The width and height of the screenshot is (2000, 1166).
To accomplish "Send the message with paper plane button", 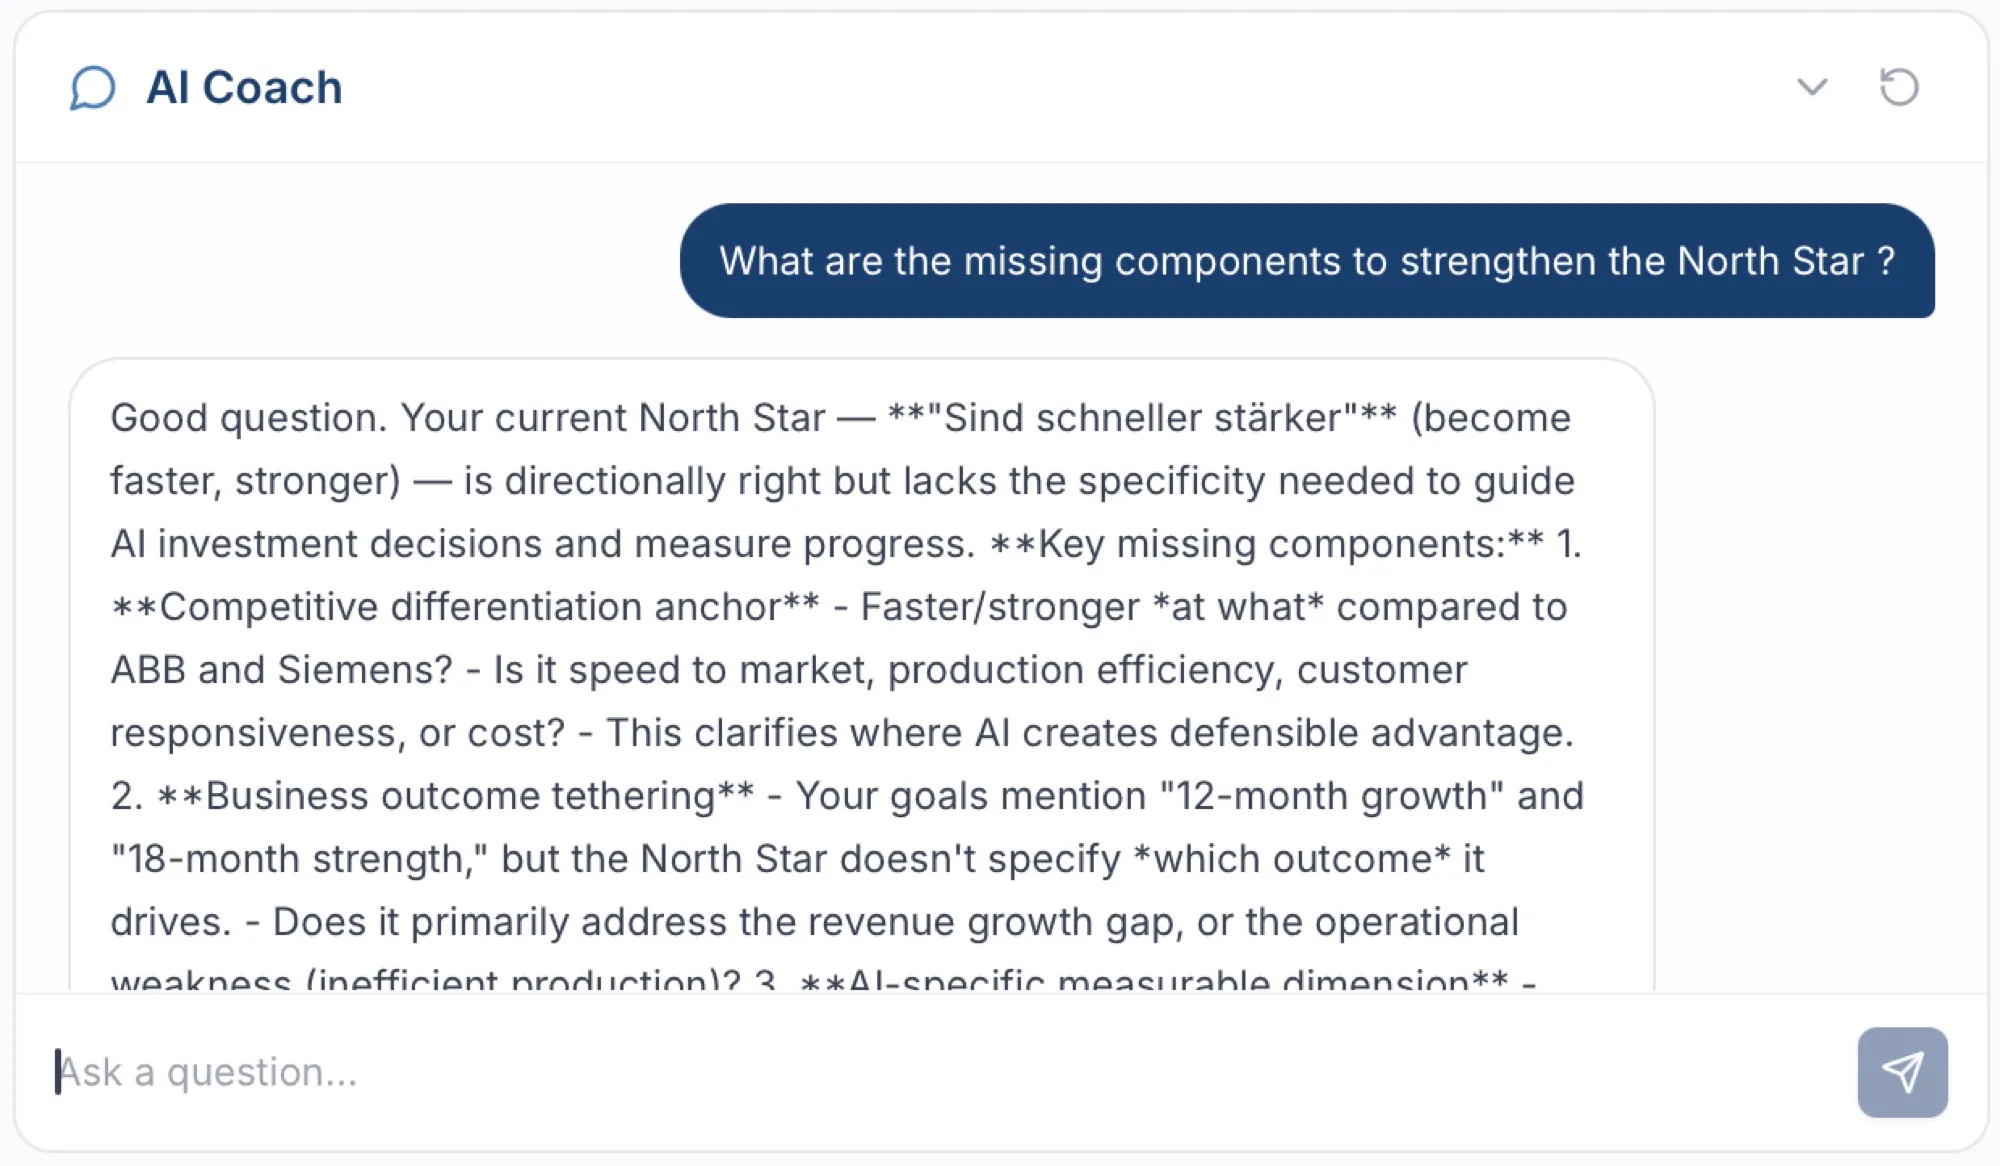I will [x=1902, y=1072].
